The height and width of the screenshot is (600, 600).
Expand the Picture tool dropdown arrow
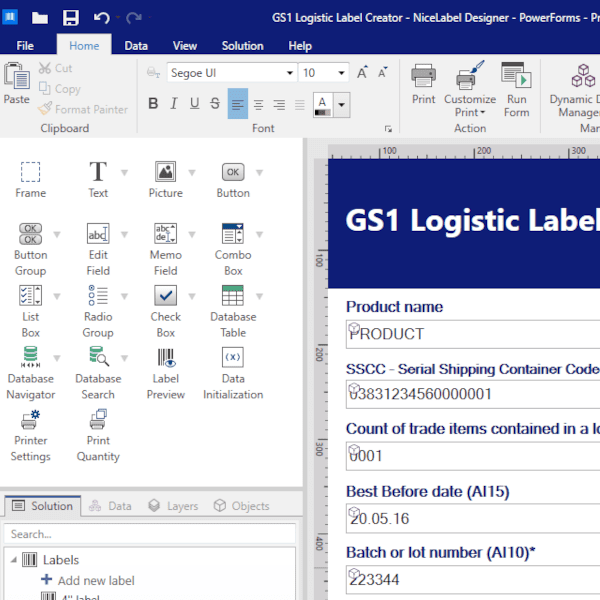192,173
